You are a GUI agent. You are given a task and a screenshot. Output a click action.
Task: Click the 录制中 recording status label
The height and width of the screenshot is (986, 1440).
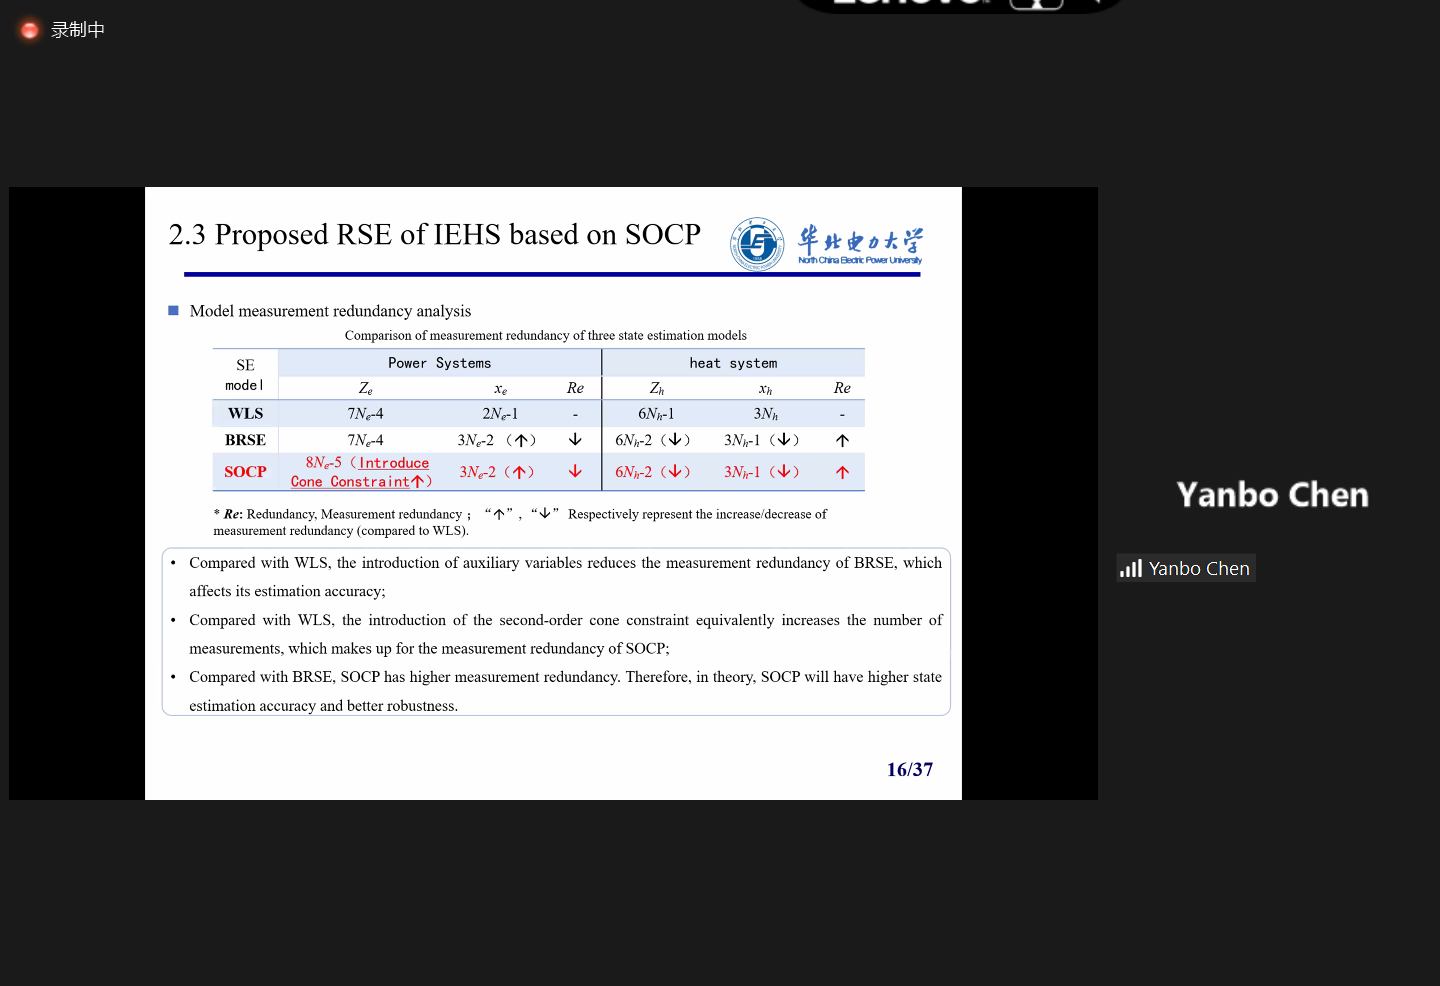(x=78, y=30)
